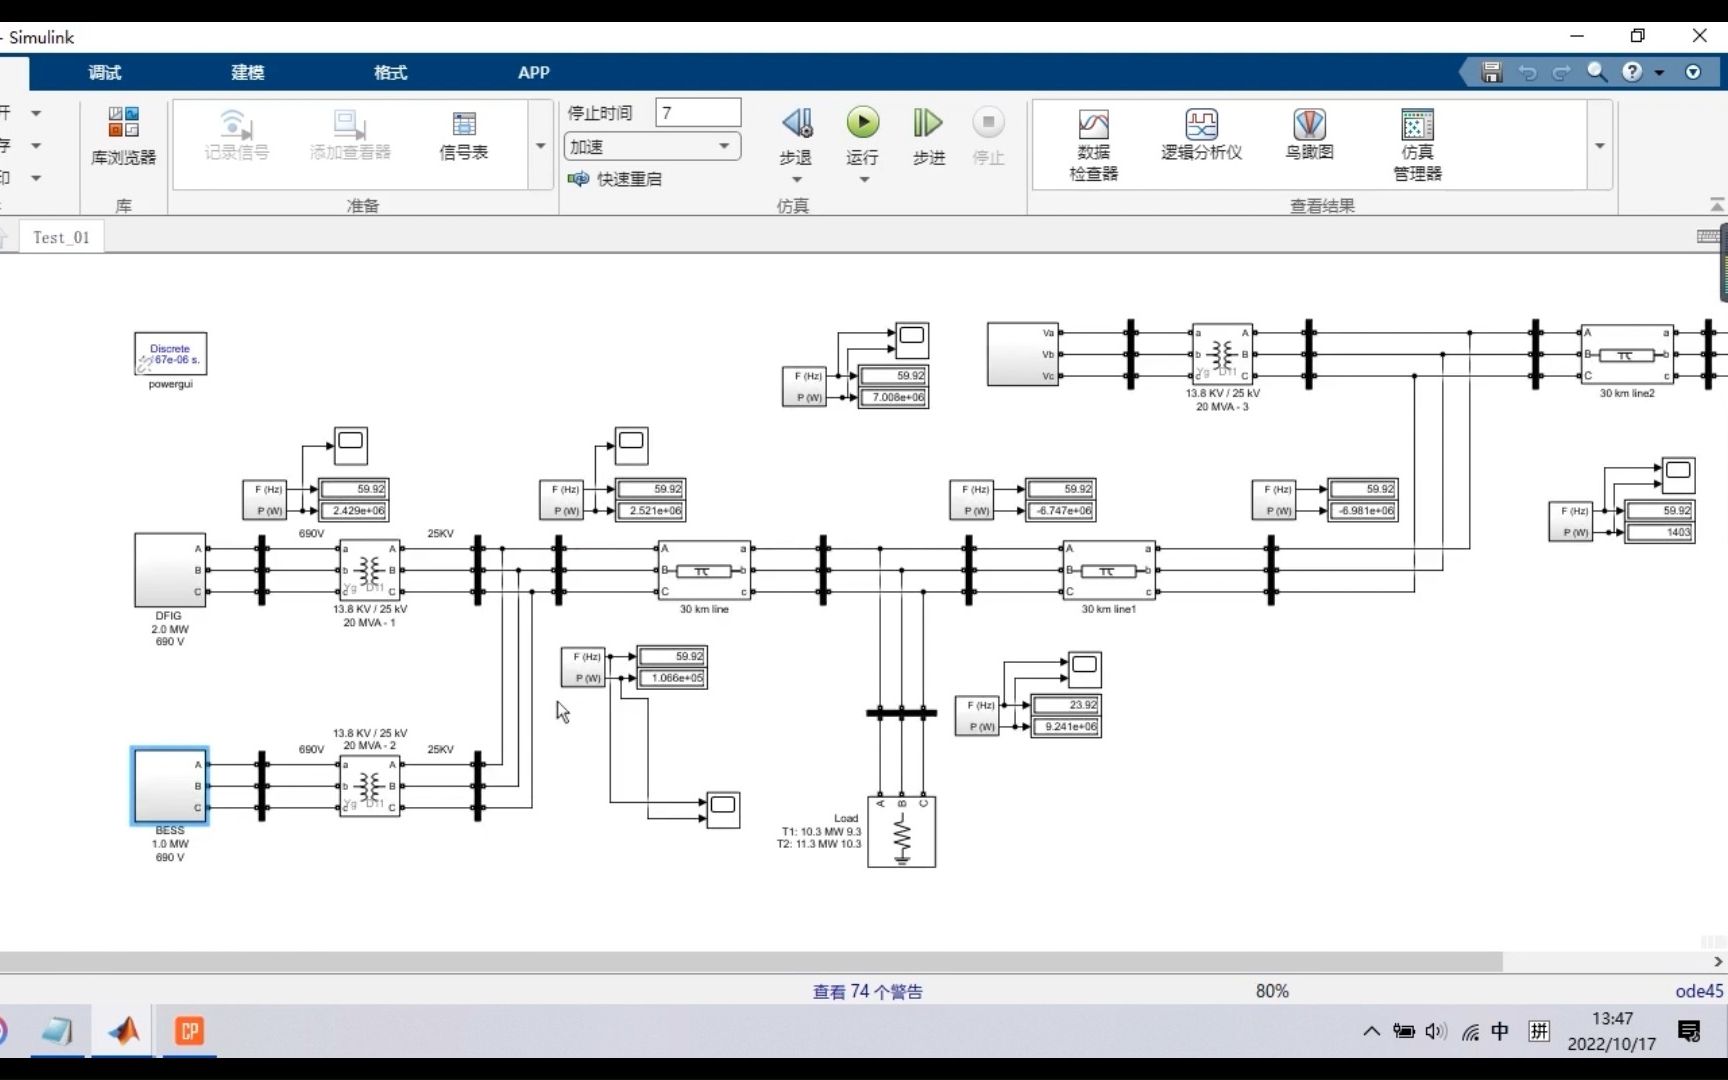The image size is (1728, 1080).
Task: Click the horizontal canvas scrollbar
Action: [751, 961]
